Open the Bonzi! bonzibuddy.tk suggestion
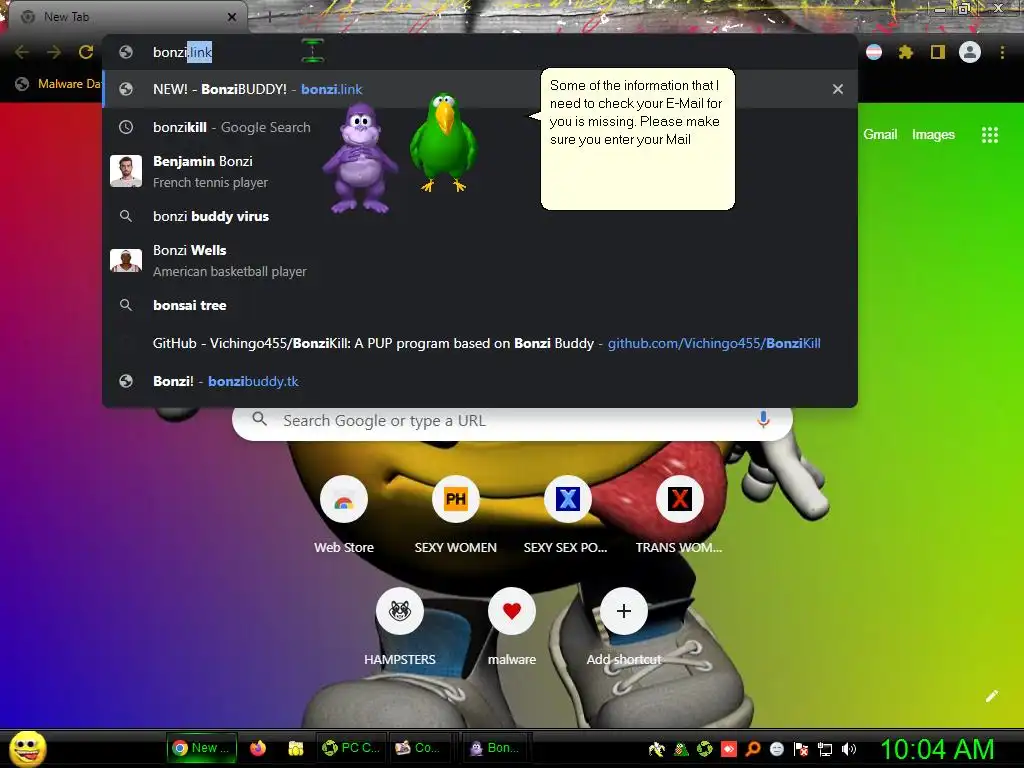The height and width of the screenshot is (768, 1024). 480,381
